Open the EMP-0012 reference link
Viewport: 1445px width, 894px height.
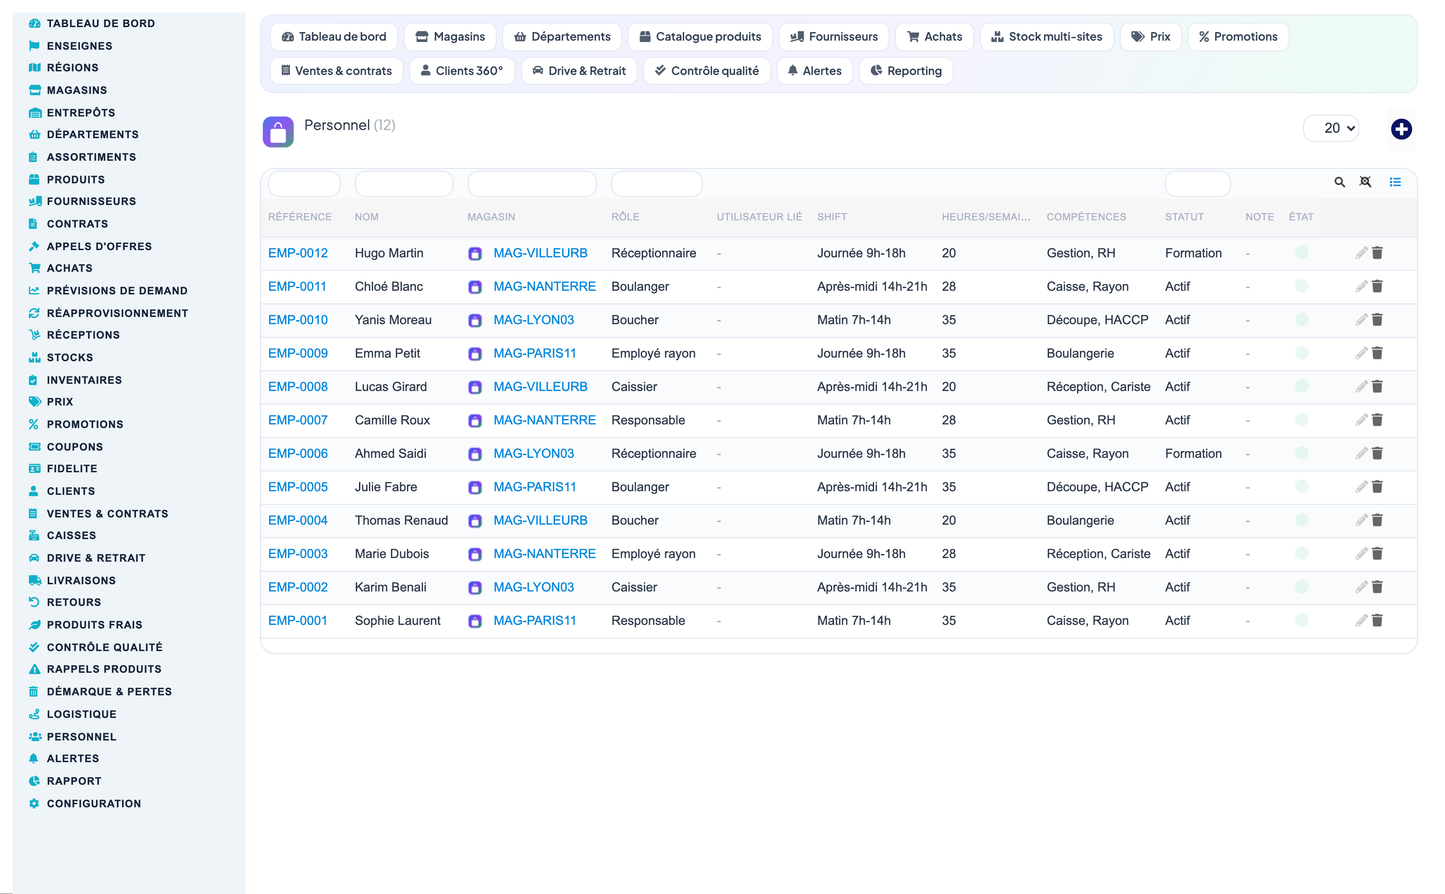click(298, 253)
